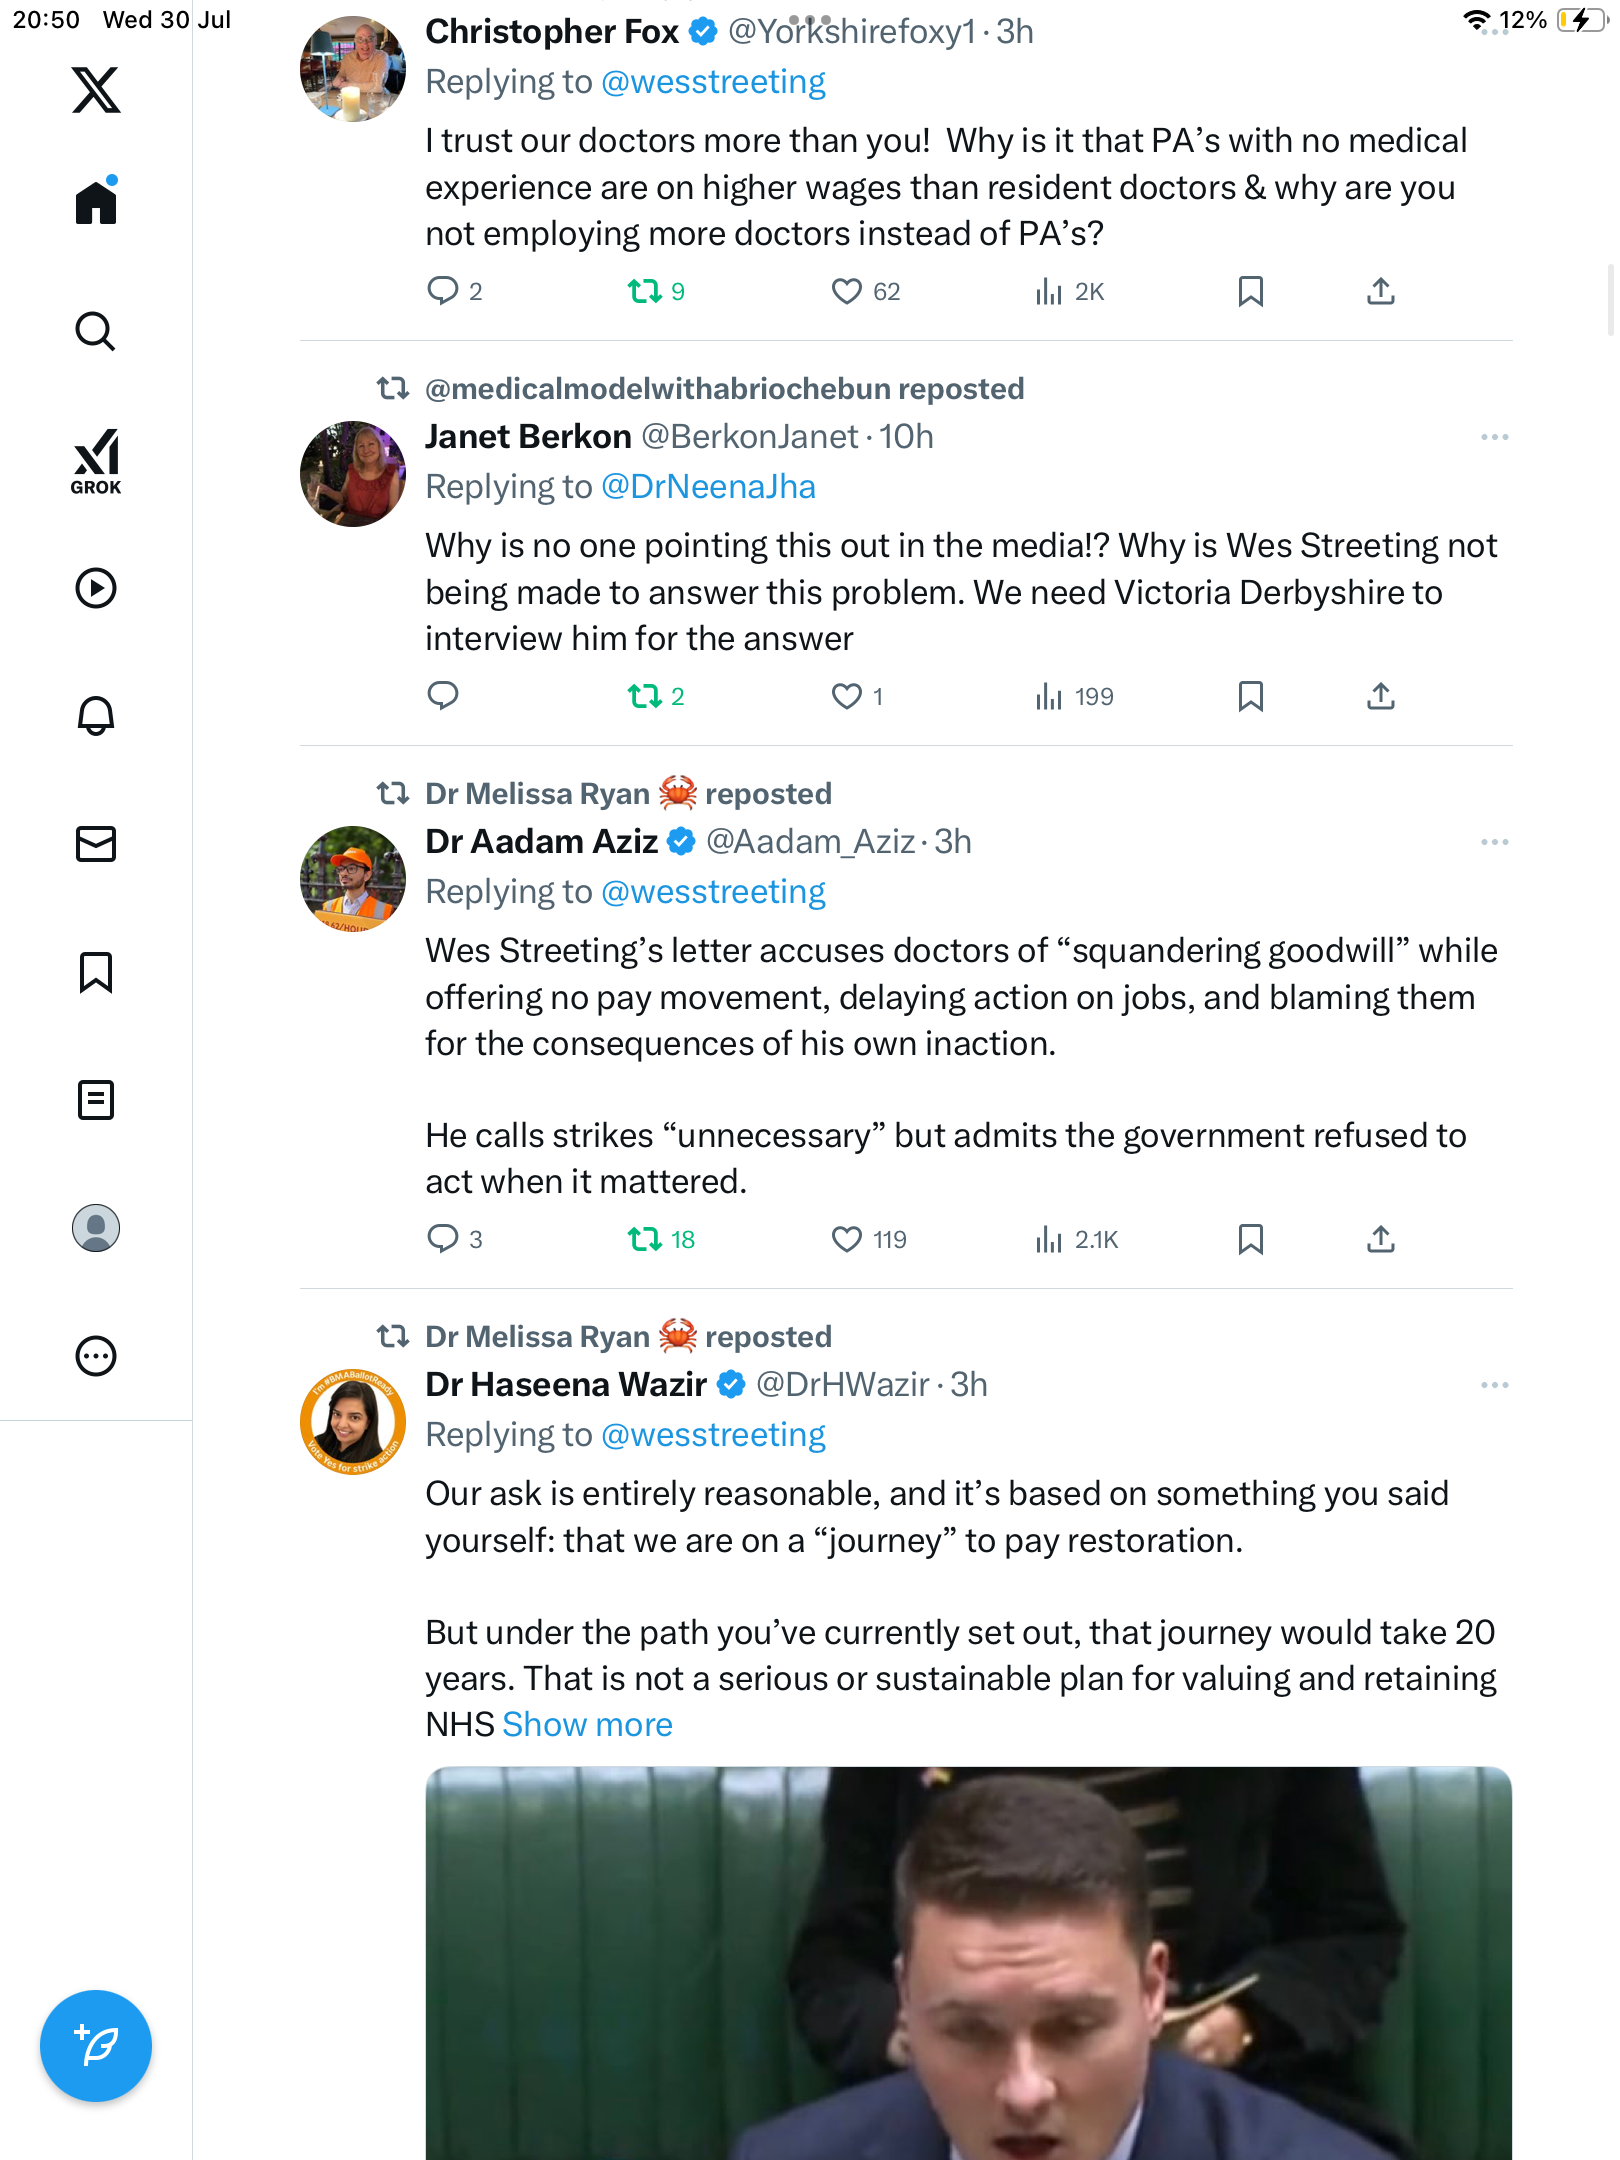This screenshot has height=2160, width=1620.
Task: Open the Lists icon in the sidebar
Action: click(x=96, y=1100)
